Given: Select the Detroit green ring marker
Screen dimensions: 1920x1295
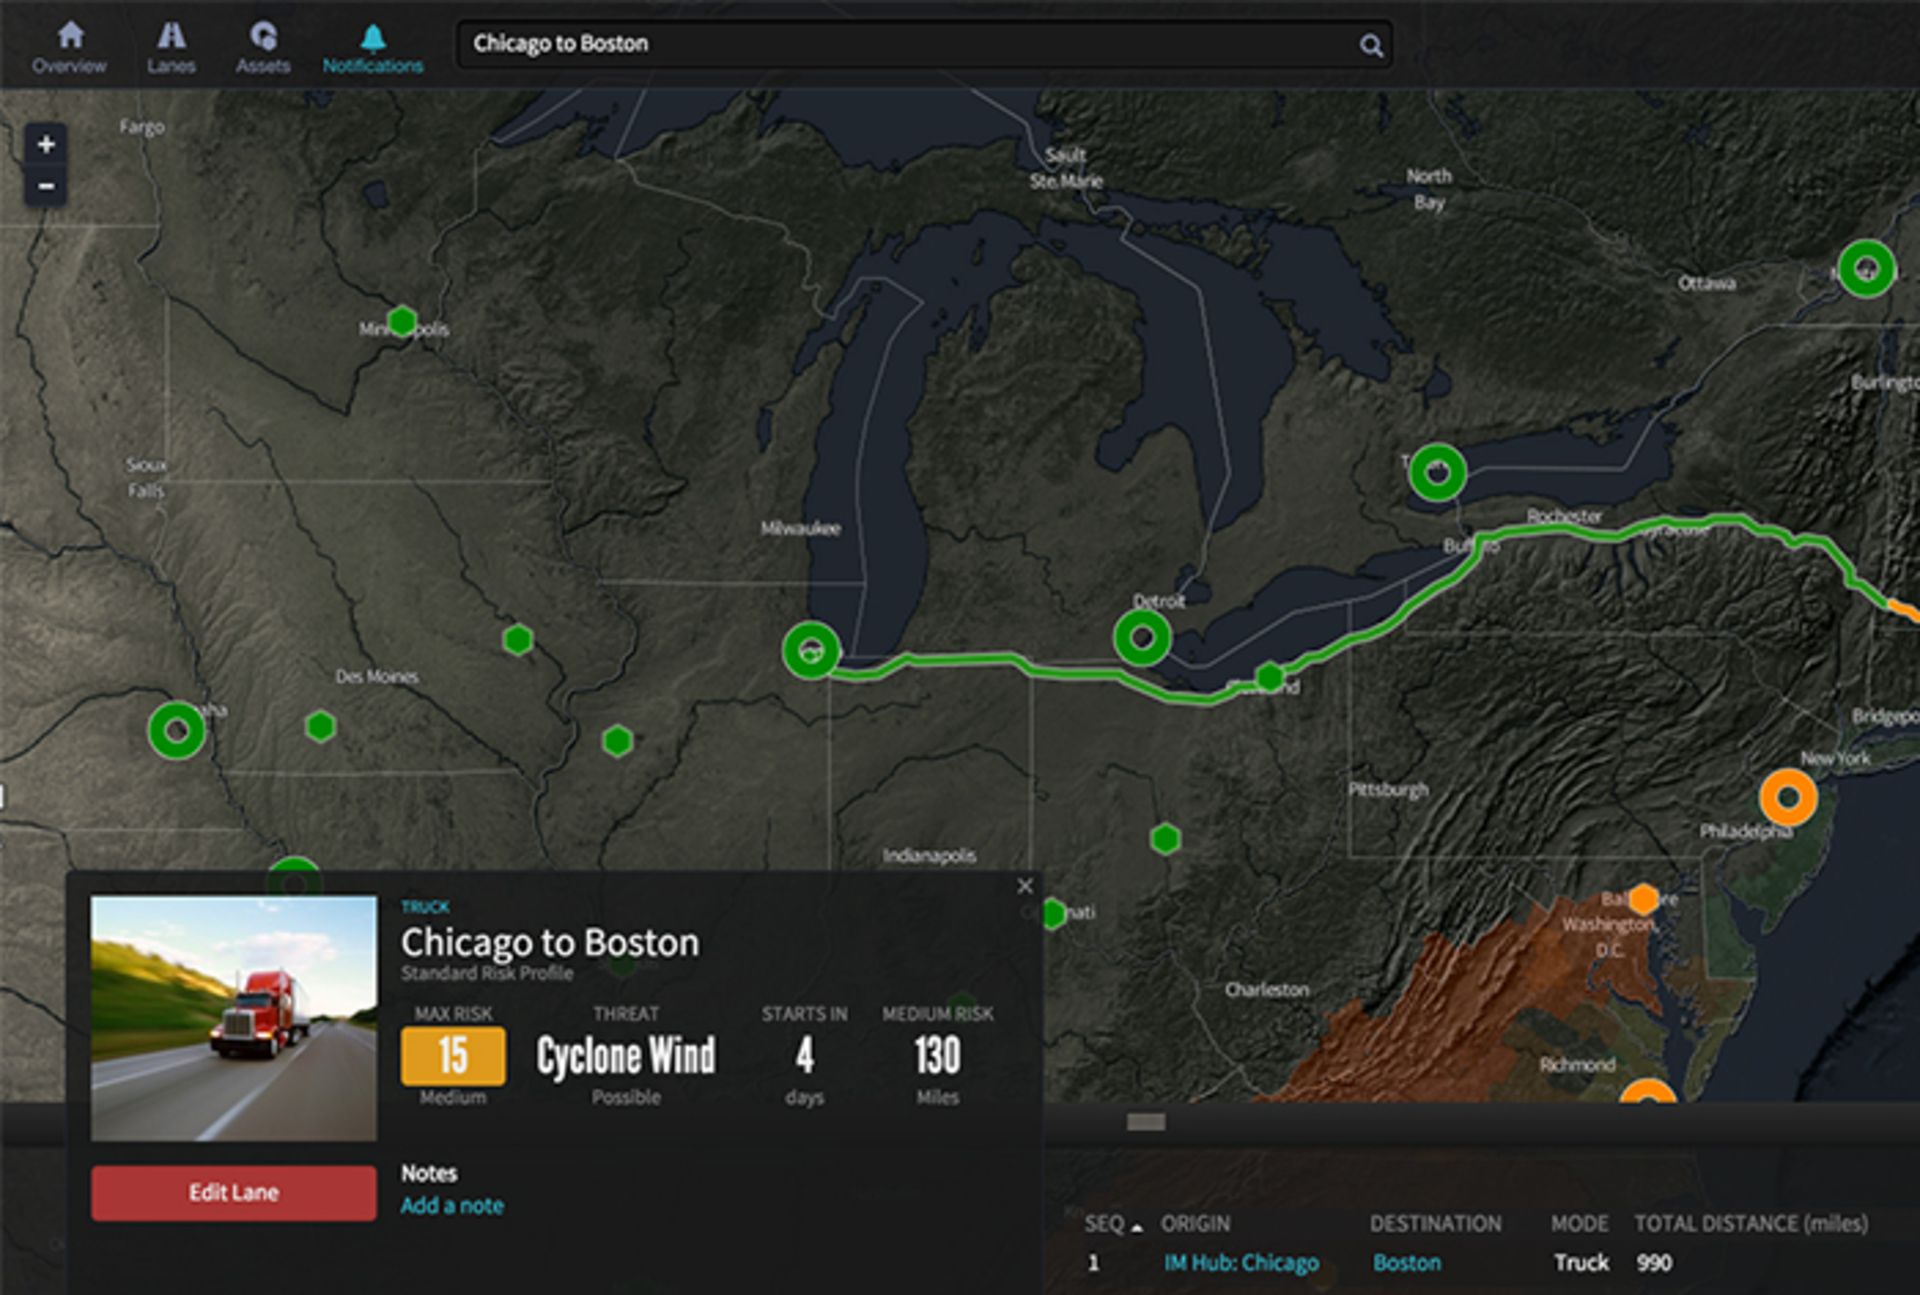Looking at the screenshot, I should [x=1142, y=637].
